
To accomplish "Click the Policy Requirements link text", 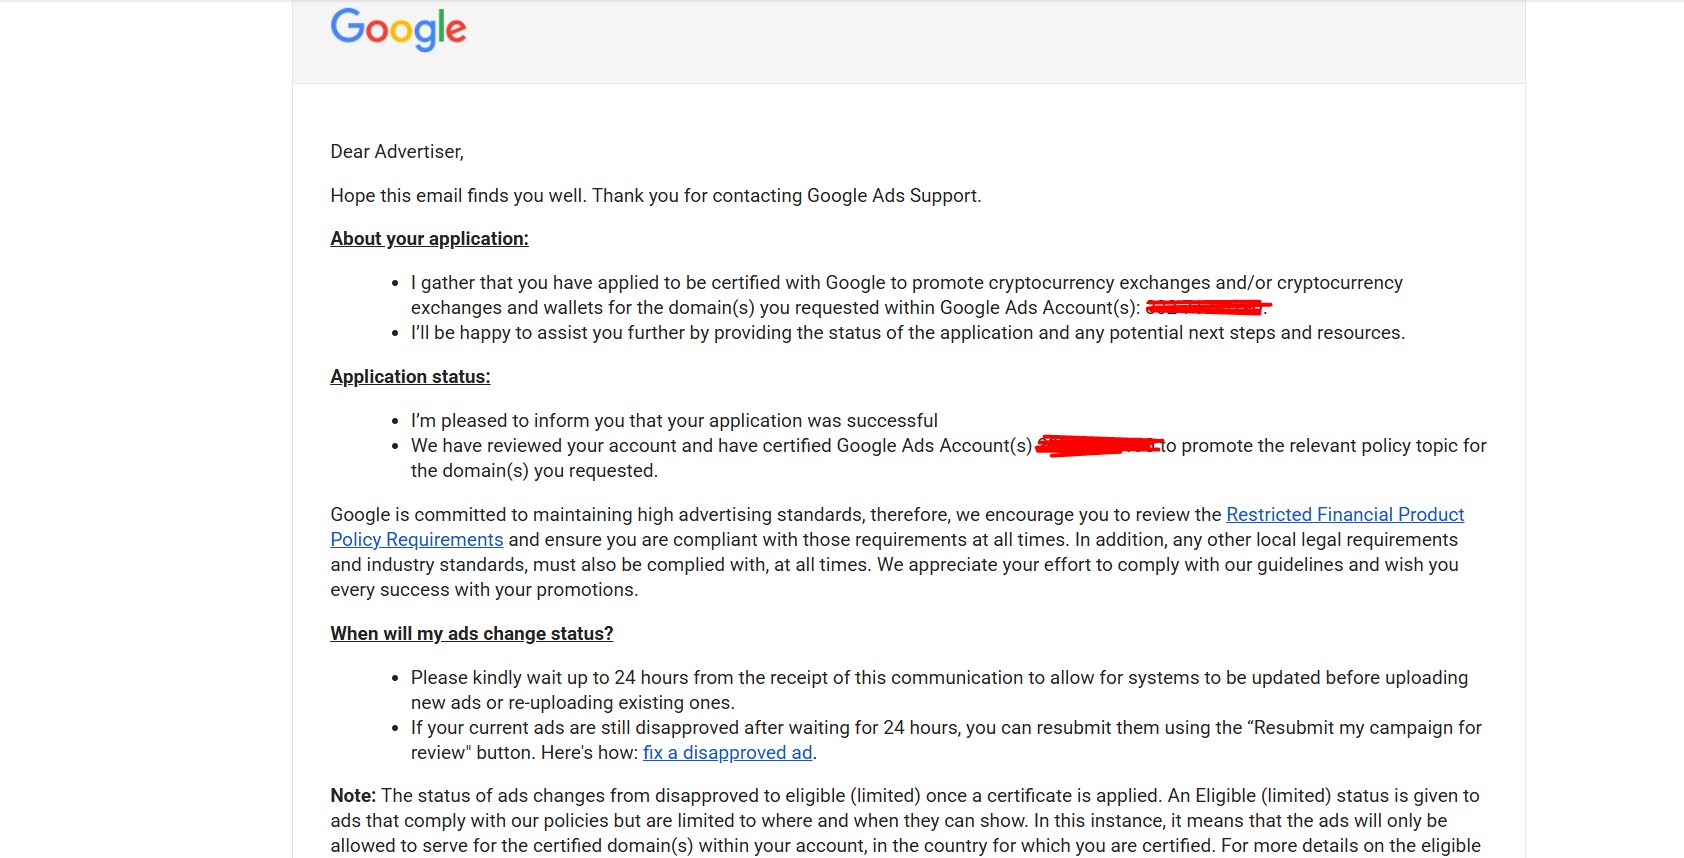I will coord(417,539).
